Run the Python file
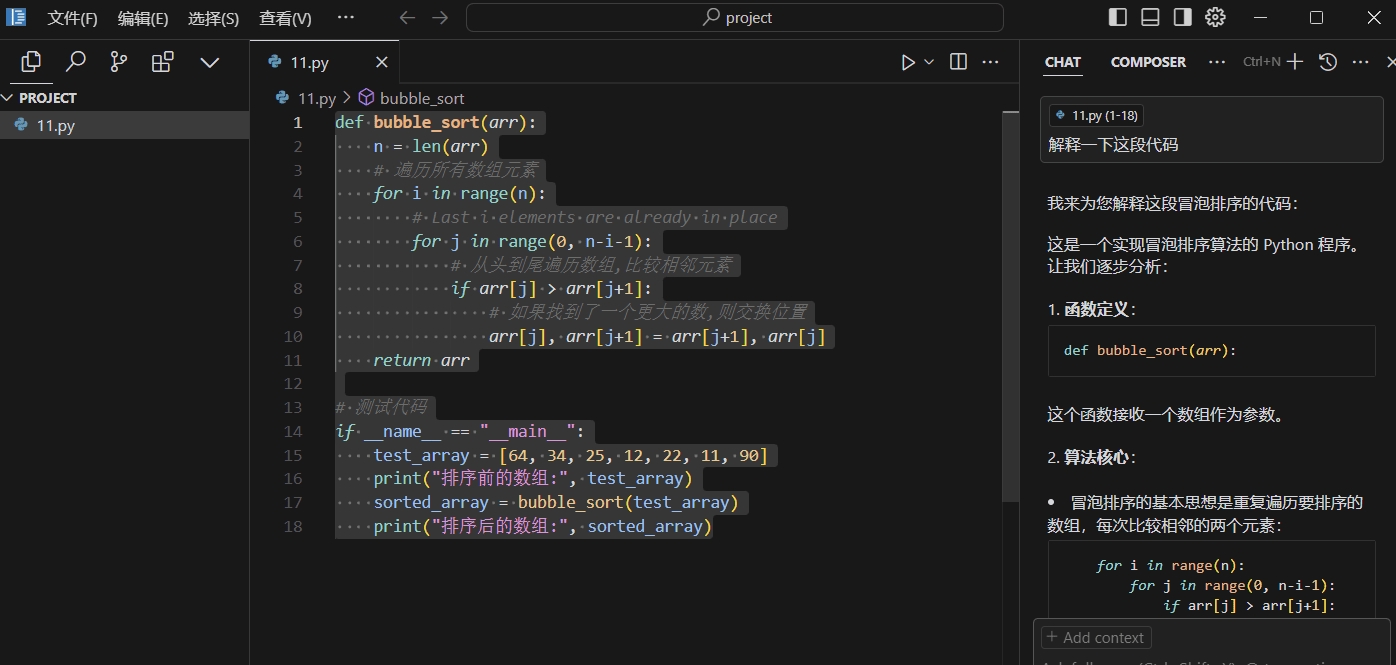 pyautogui.click(x=907, y=62)
